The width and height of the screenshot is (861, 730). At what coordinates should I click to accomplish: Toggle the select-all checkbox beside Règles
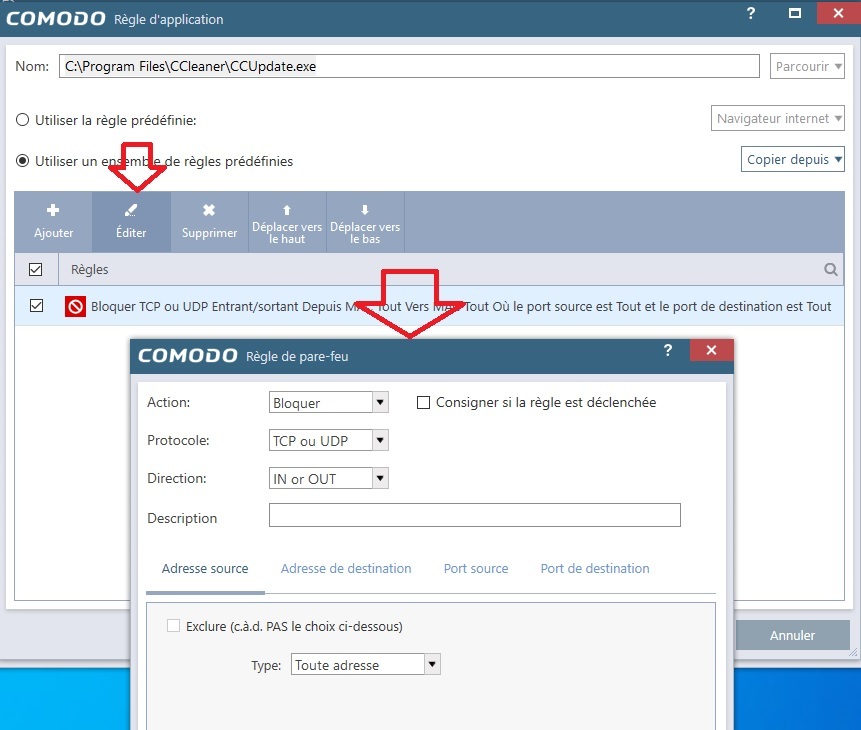pos(36,269)
